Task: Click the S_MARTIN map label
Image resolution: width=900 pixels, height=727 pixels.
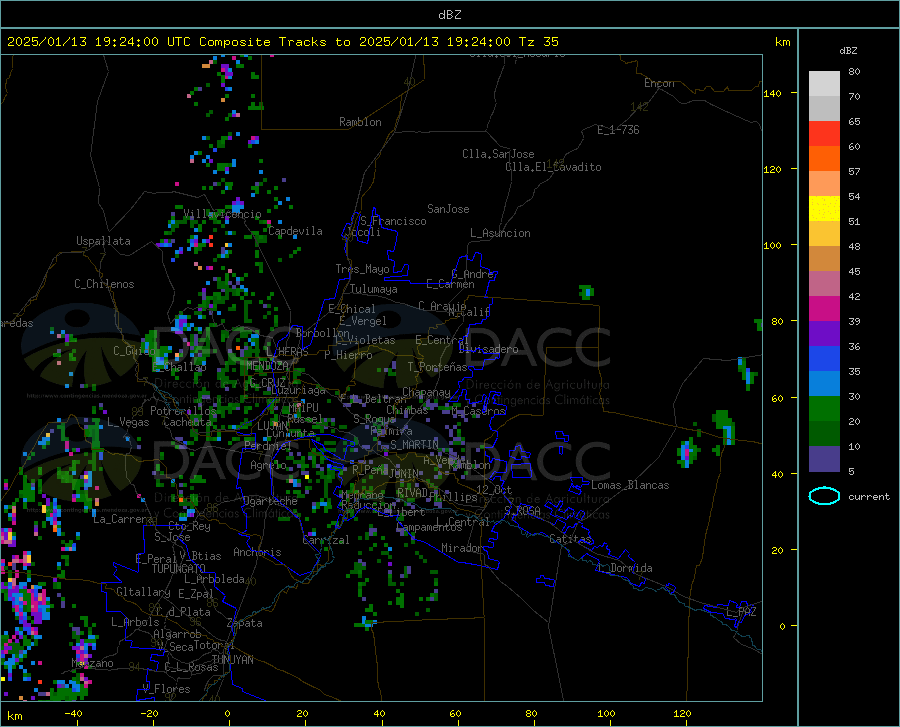Action: [x=414, y=445]
